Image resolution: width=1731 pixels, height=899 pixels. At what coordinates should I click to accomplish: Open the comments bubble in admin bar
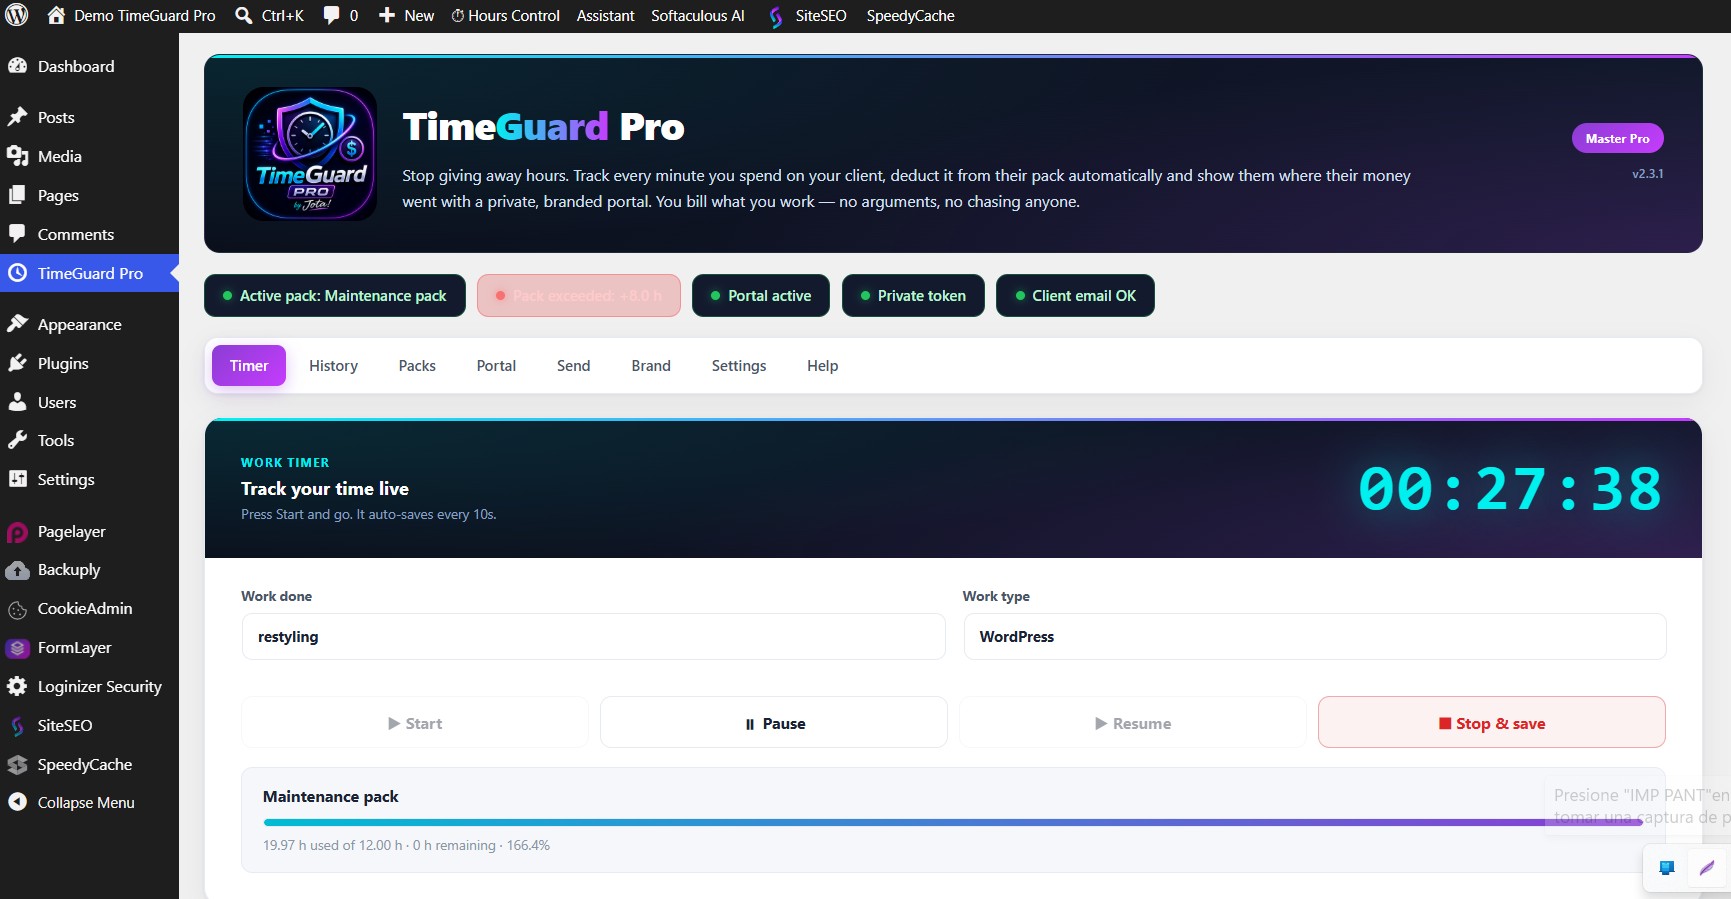pos(331,15)
